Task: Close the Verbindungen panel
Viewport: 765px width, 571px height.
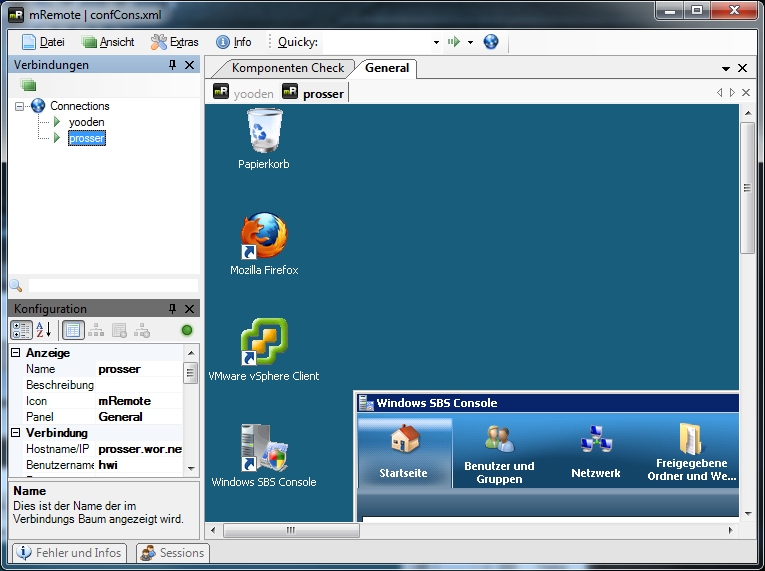Action: pyautogui.click(x=189, y=65)
